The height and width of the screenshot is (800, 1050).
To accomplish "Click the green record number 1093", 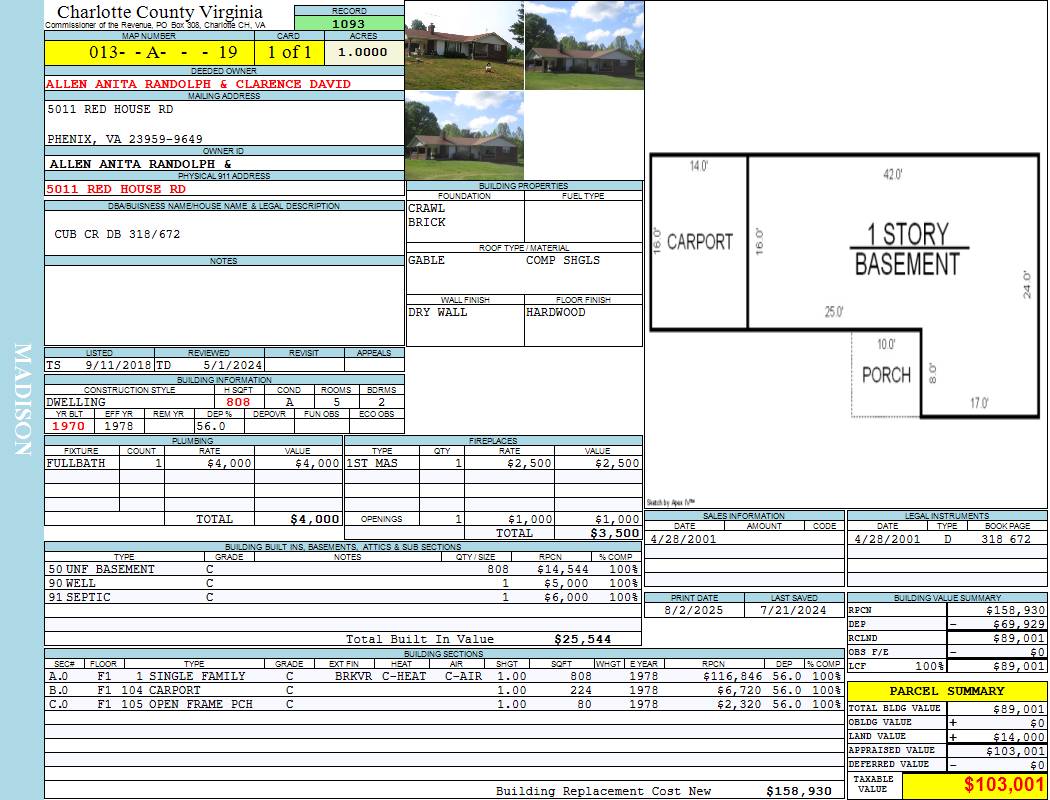I will click(349, 23).
